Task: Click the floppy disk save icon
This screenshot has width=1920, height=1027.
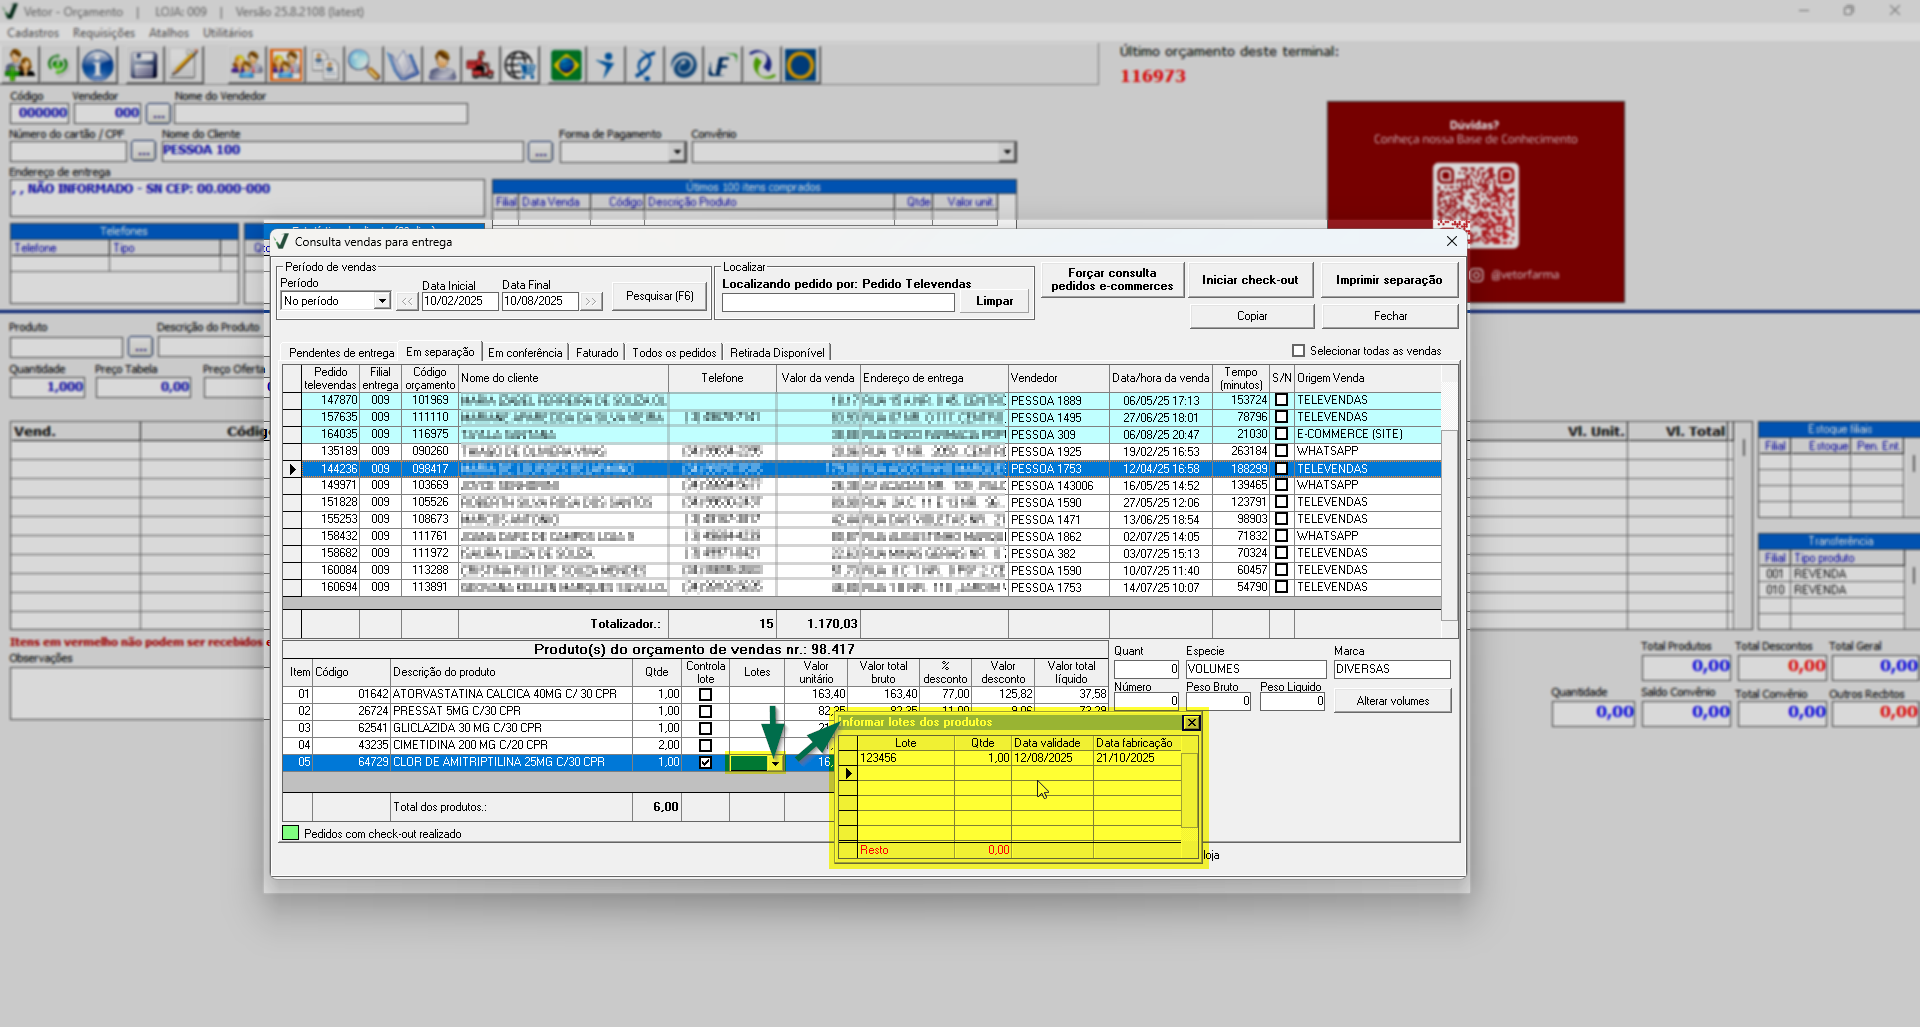Action: pos(143,66)
